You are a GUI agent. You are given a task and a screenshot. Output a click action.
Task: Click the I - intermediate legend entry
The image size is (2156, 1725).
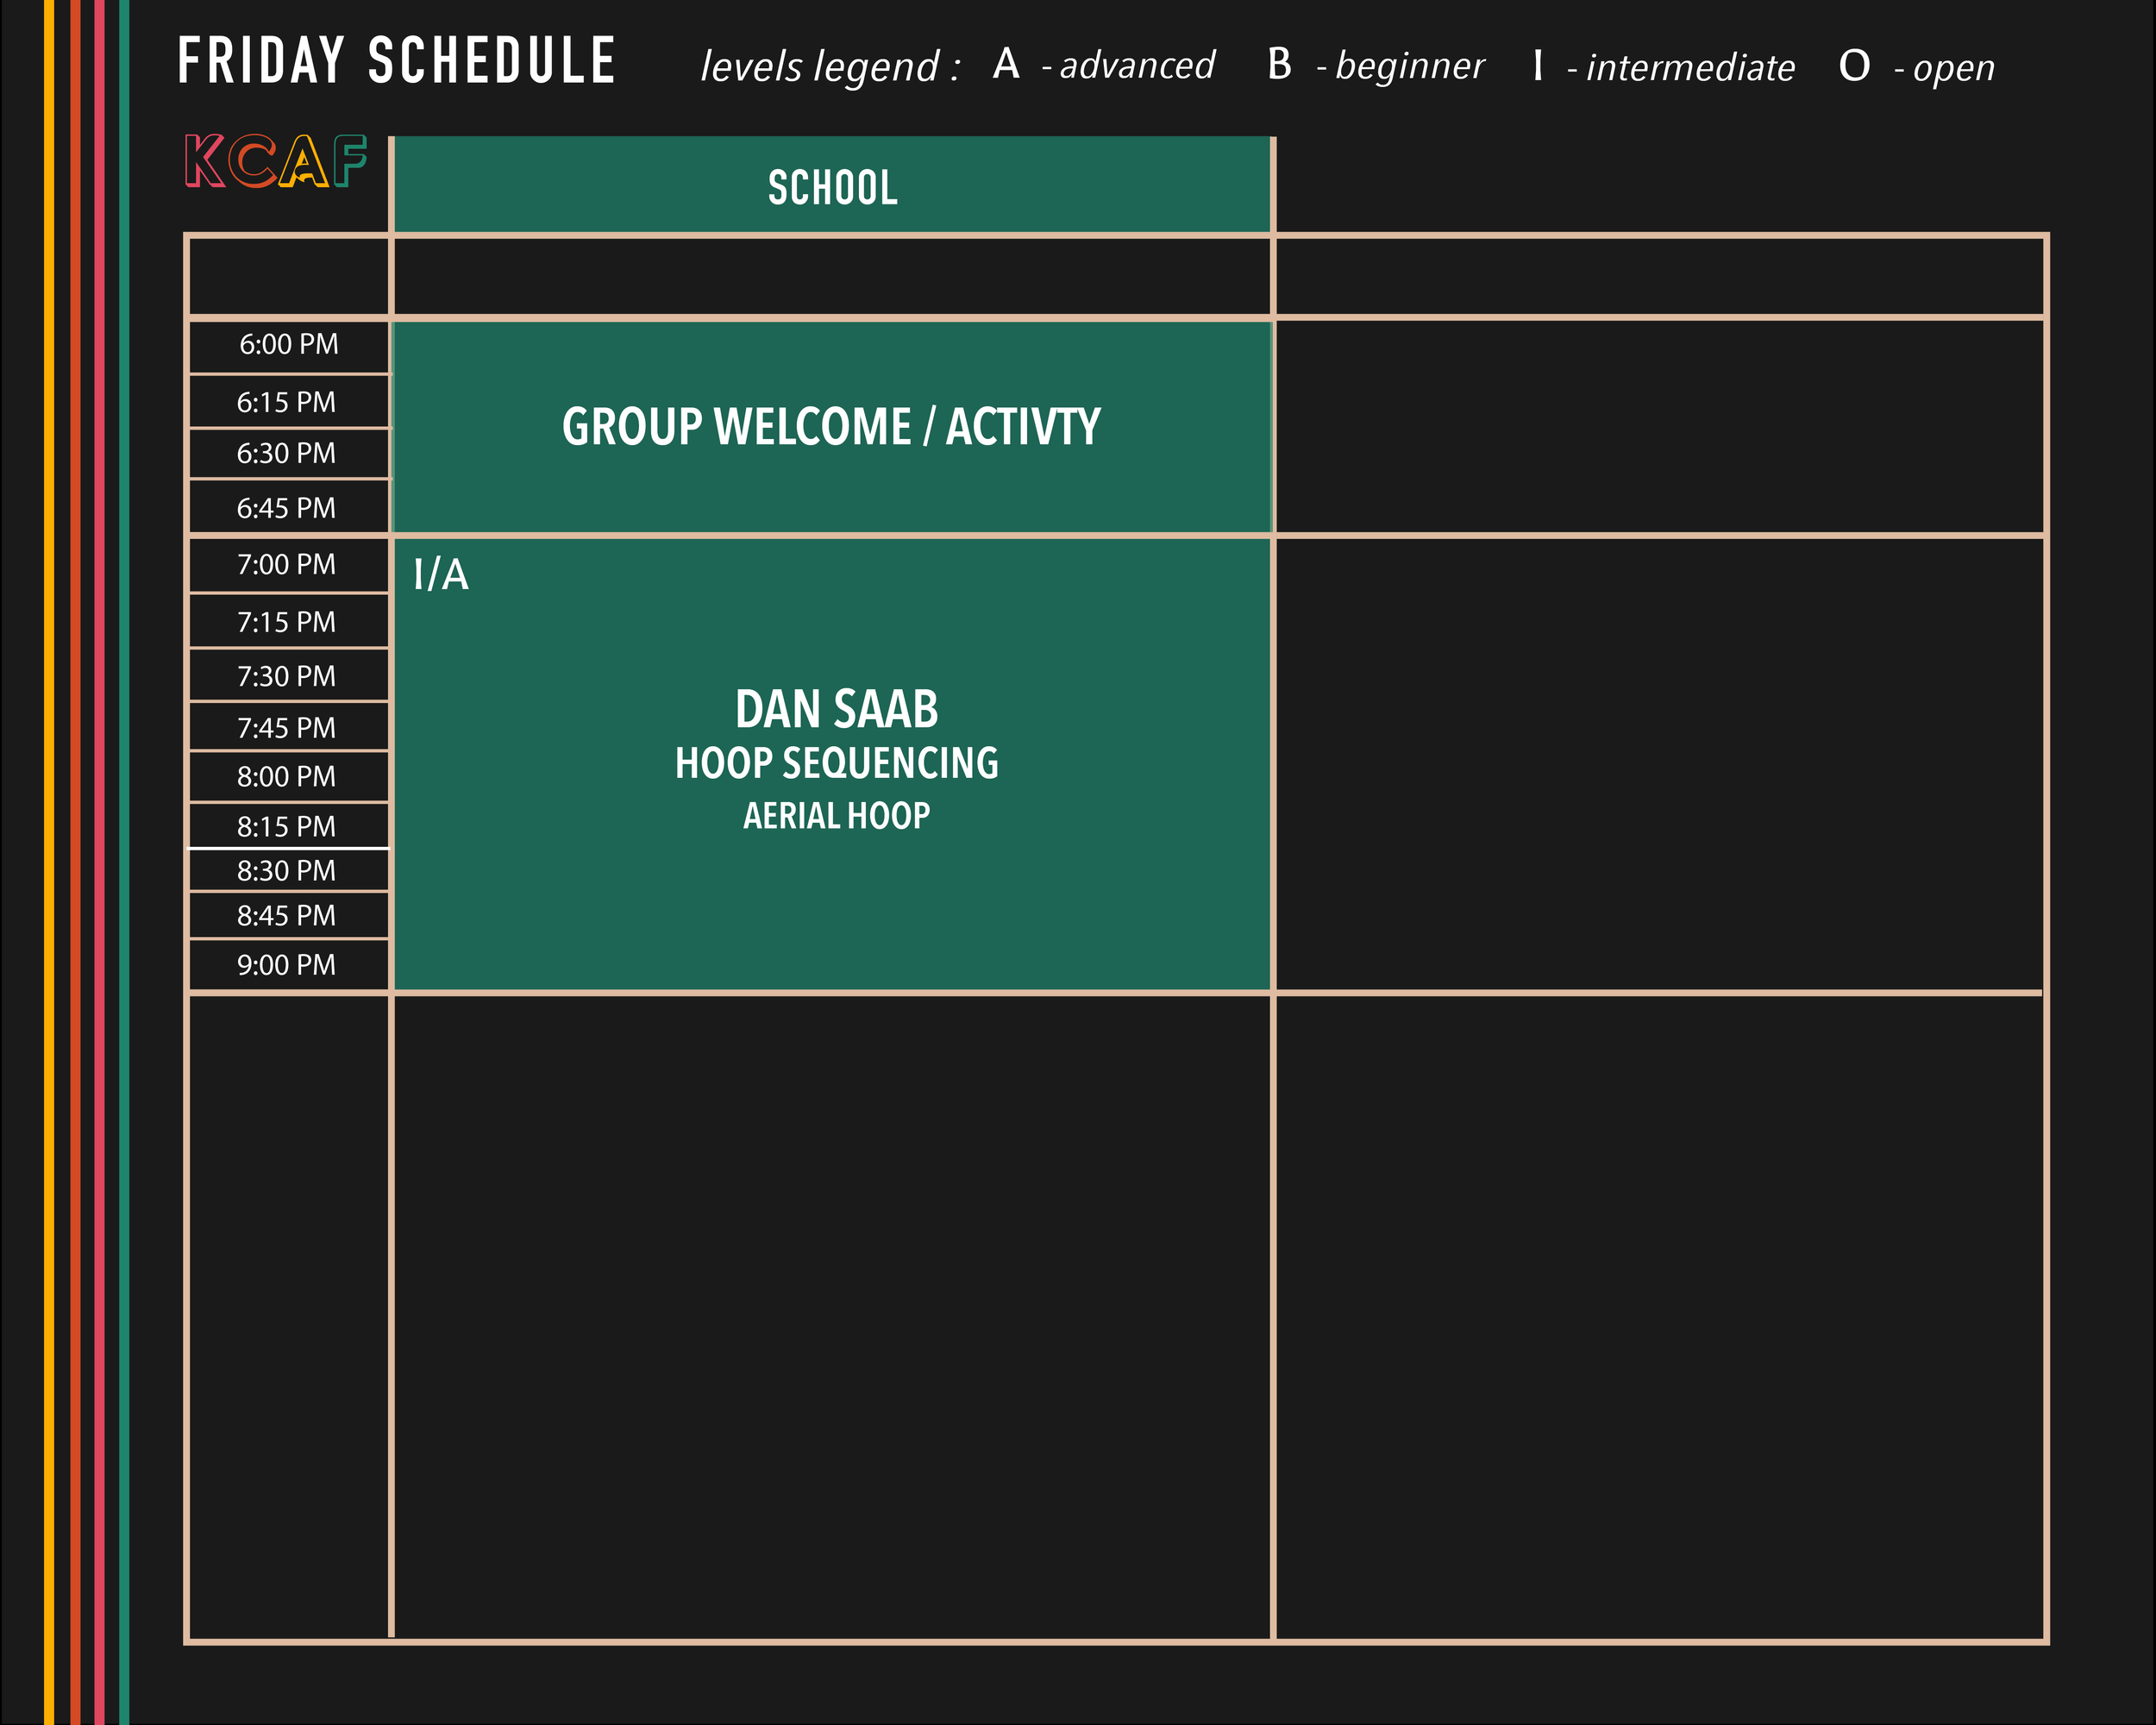coord(1663,67)
